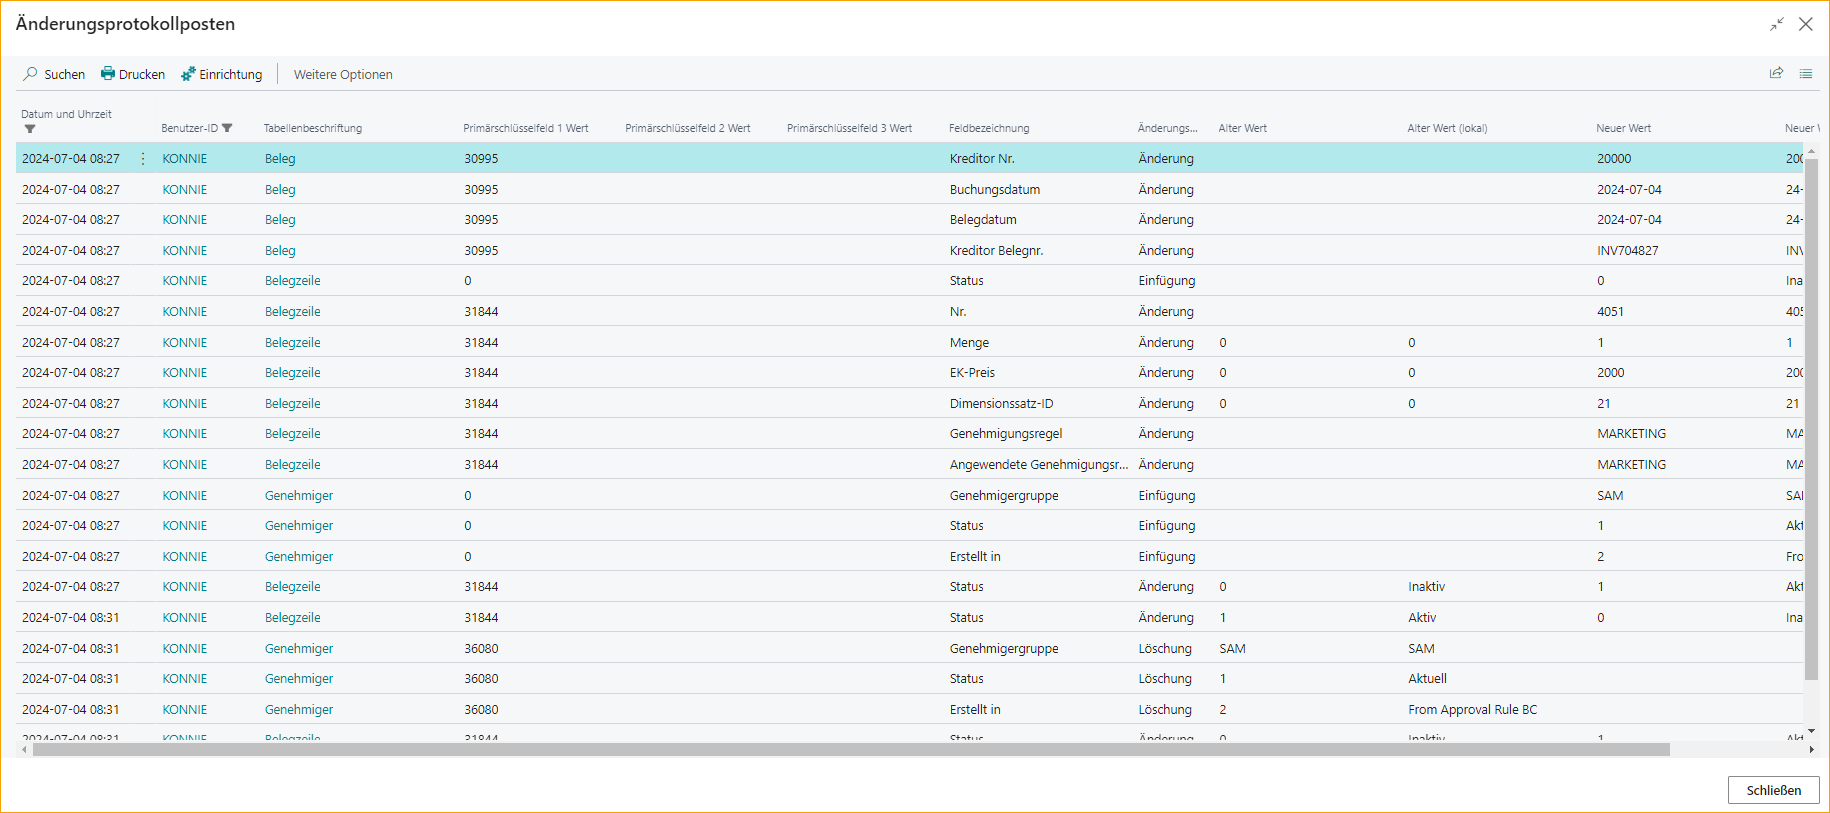Select the 4051 new value cell
This screenshot has width=1830, height=813.
[x=1611, y=312]
